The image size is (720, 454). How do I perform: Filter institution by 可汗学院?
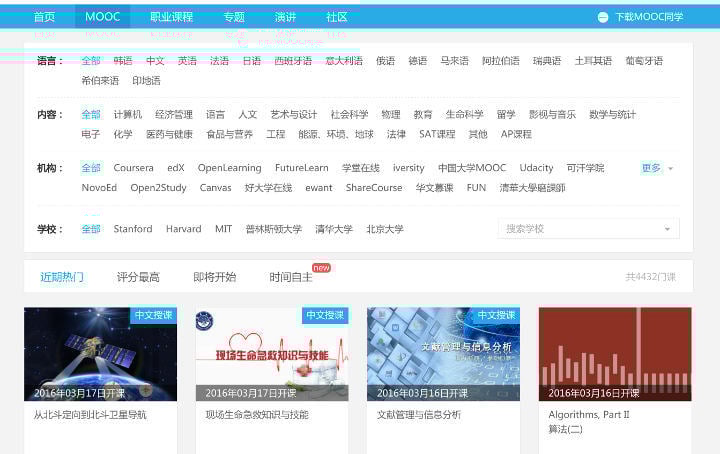click(585, 168)
